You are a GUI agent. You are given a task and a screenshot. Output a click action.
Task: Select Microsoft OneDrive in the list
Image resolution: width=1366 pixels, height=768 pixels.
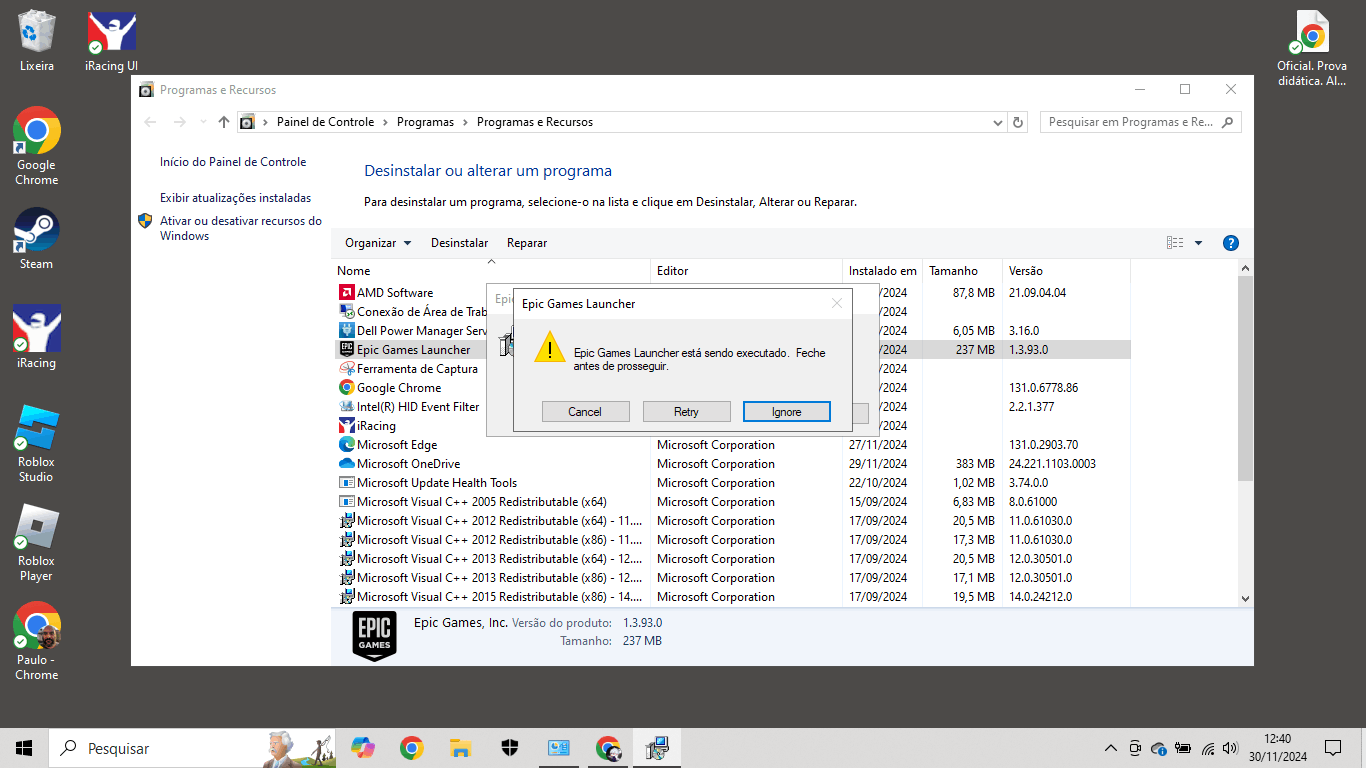[732, 464]
